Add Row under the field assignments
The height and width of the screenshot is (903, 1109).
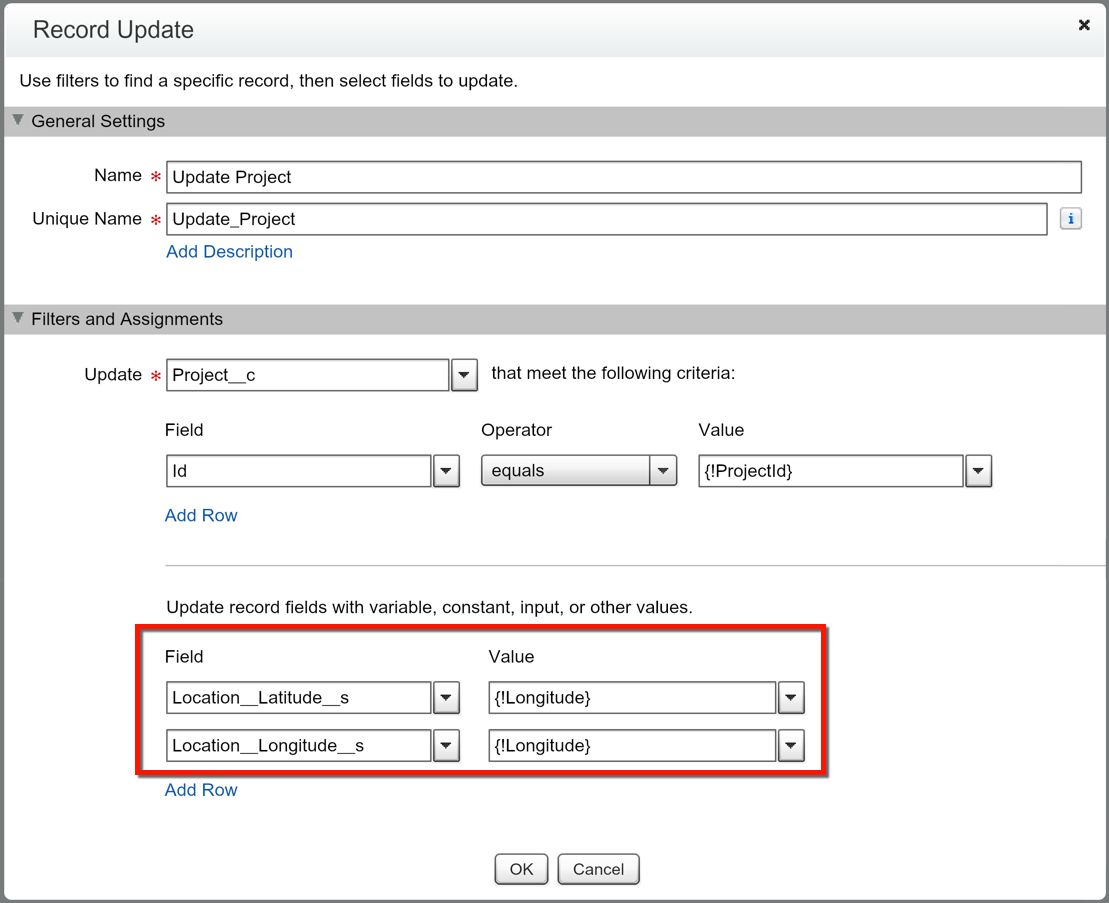point(201,790)
